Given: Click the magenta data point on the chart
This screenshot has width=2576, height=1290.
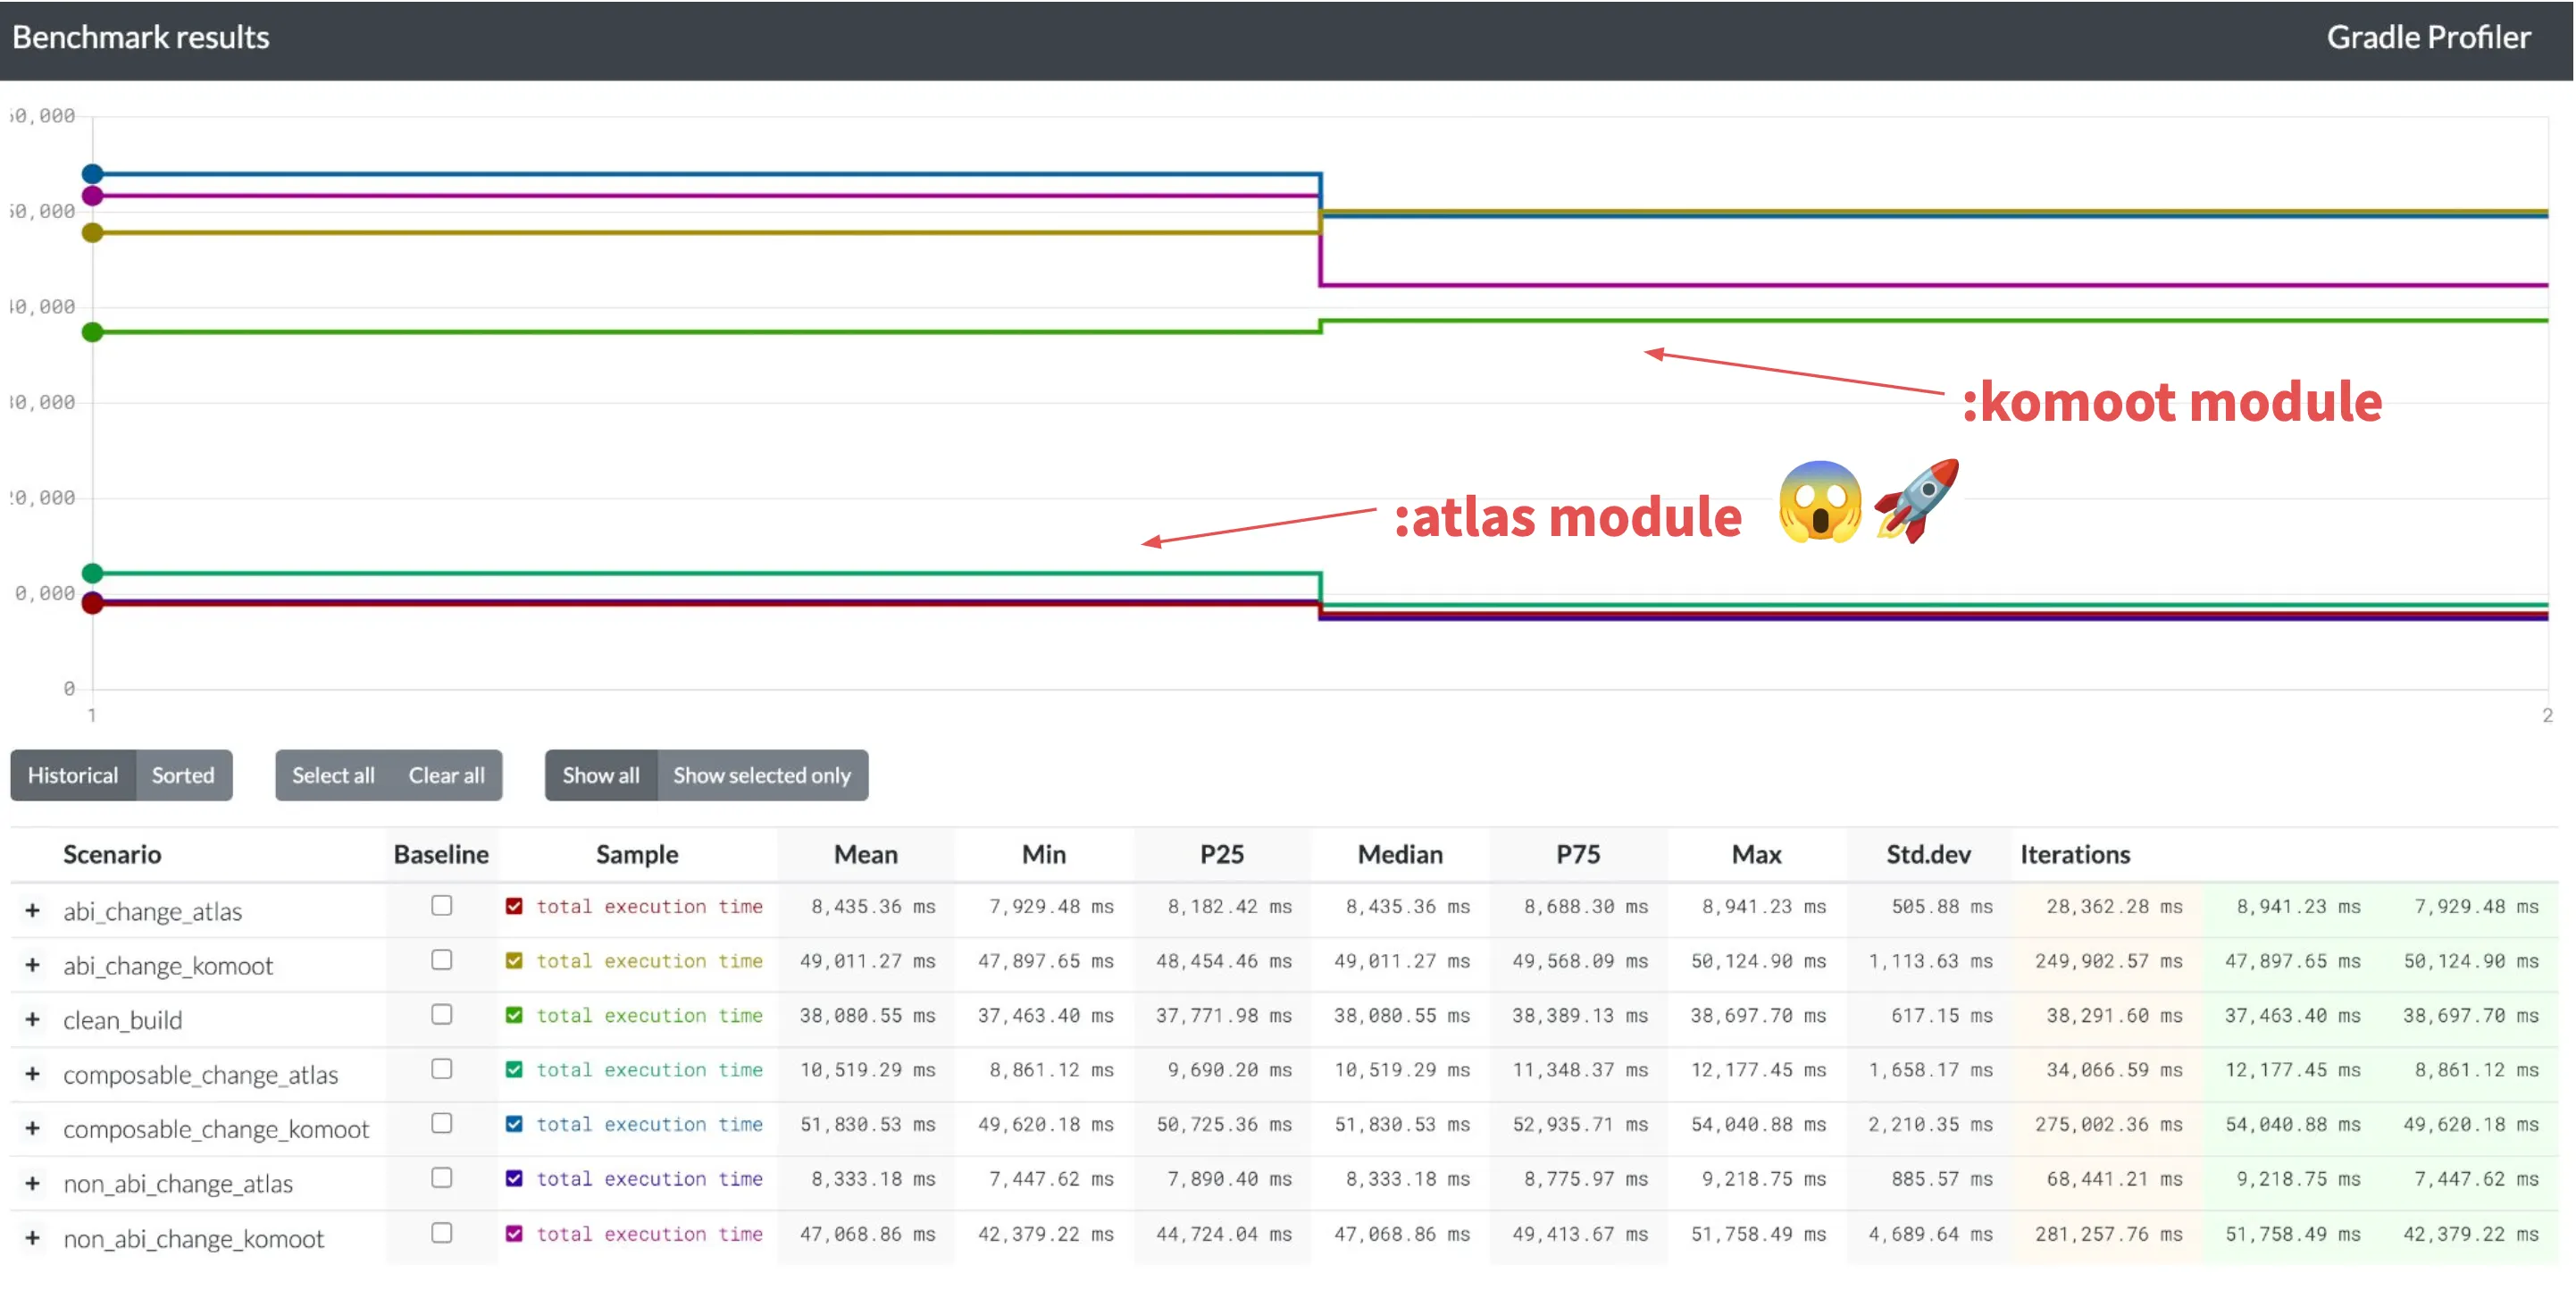Looking at the screenshot, I should click(92, 196).
